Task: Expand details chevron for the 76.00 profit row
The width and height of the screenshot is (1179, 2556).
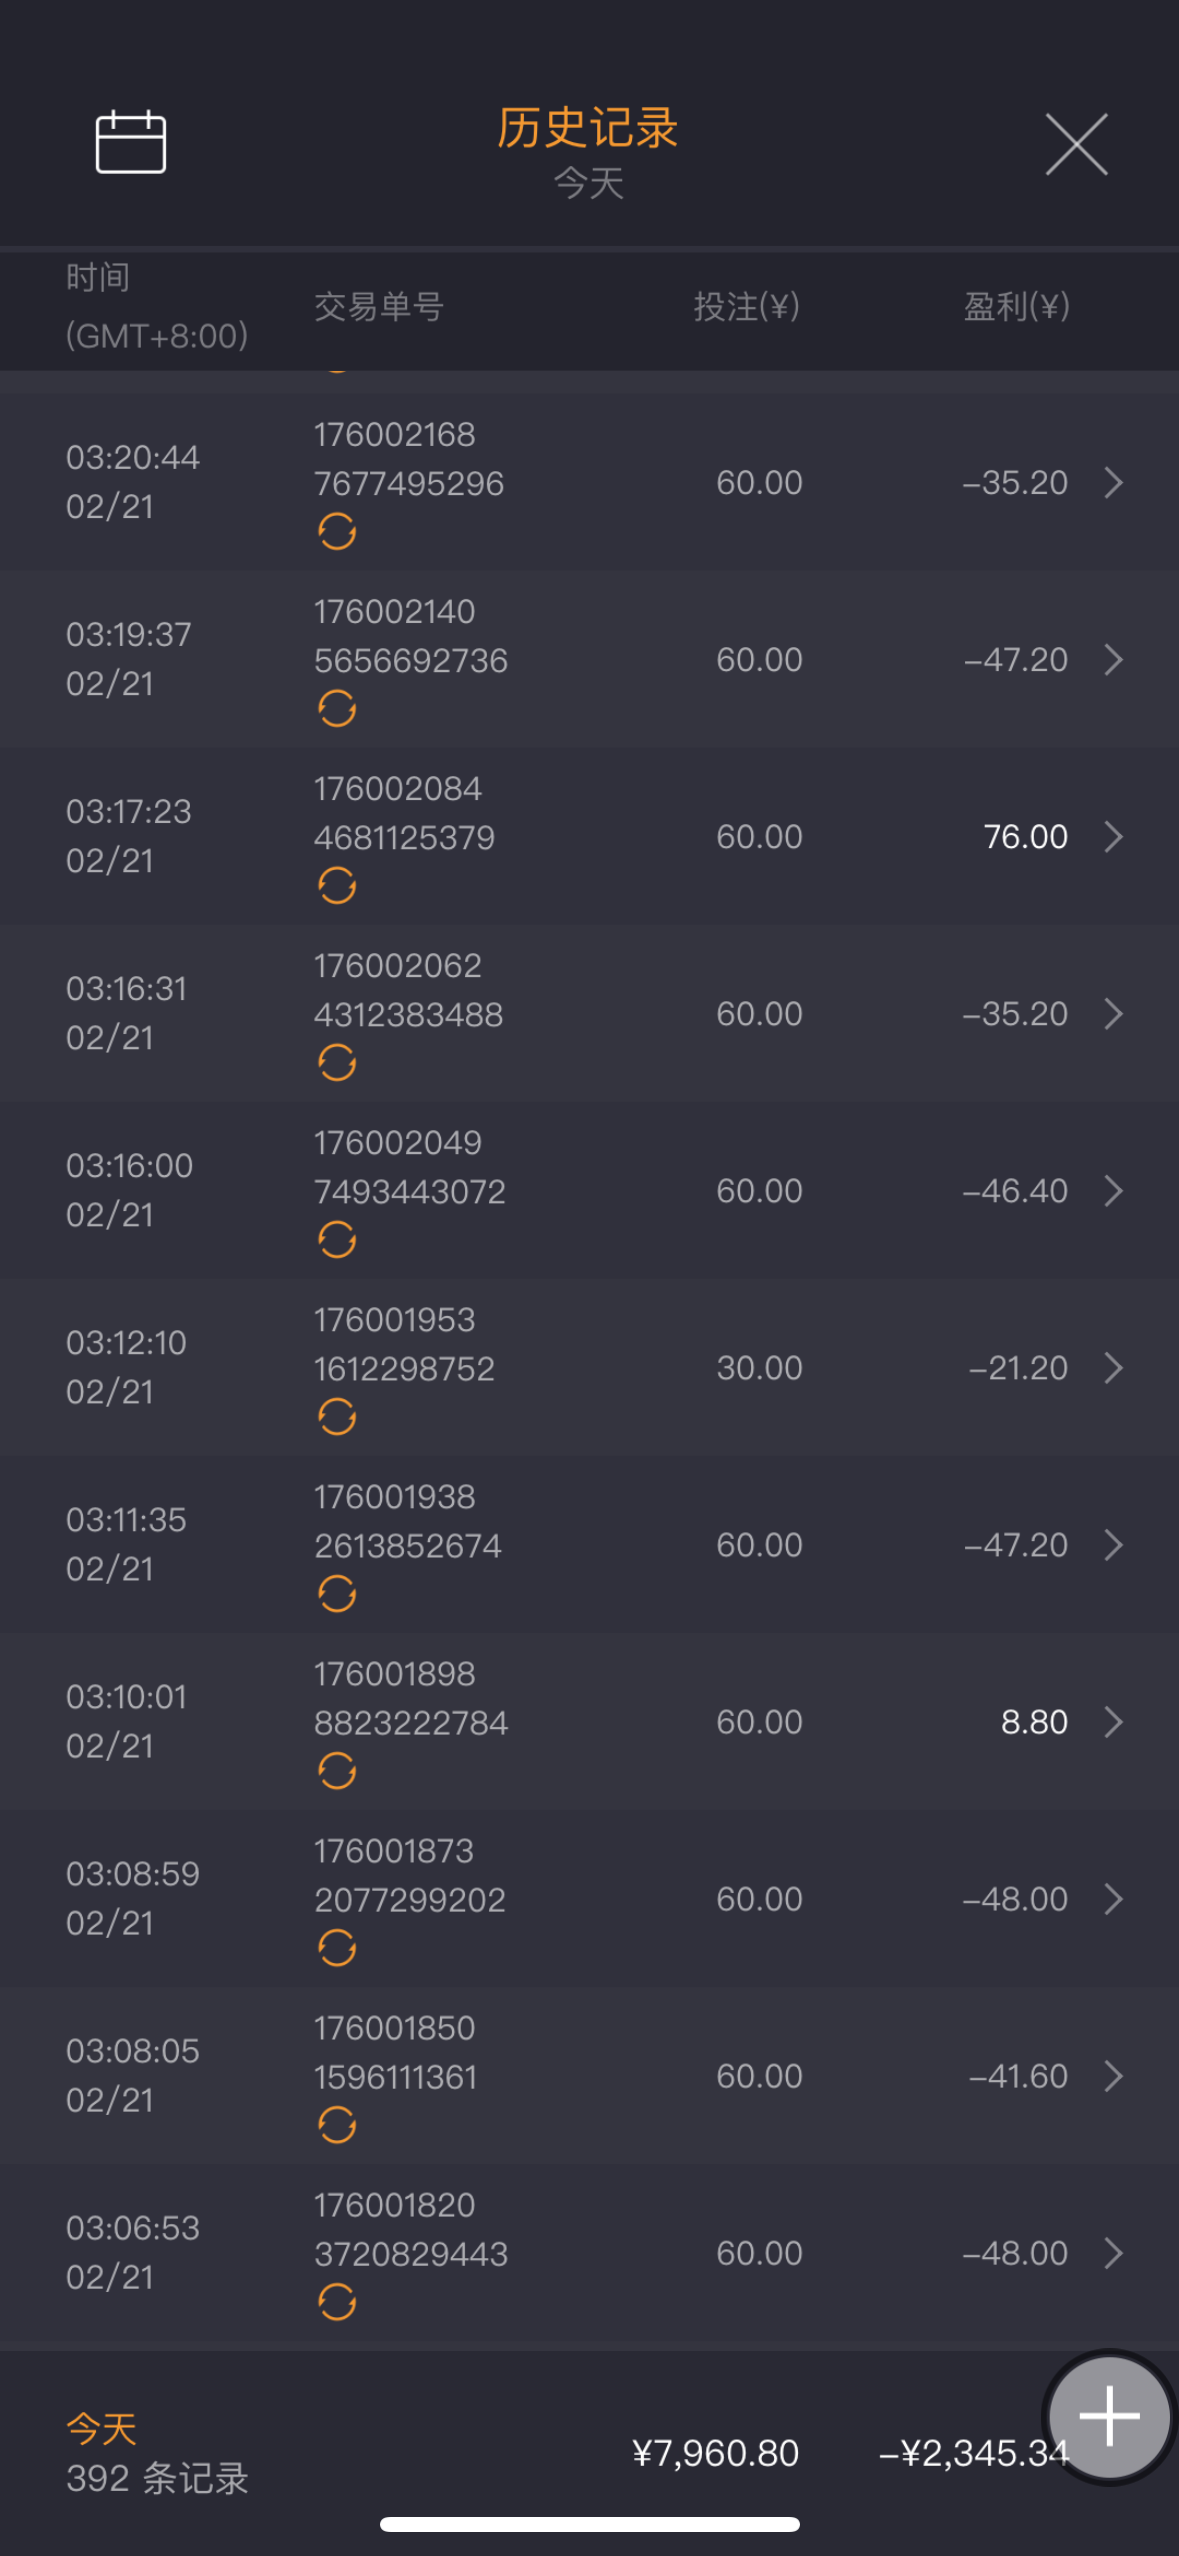Action: pyautogui.click(x=1113, y=837)
